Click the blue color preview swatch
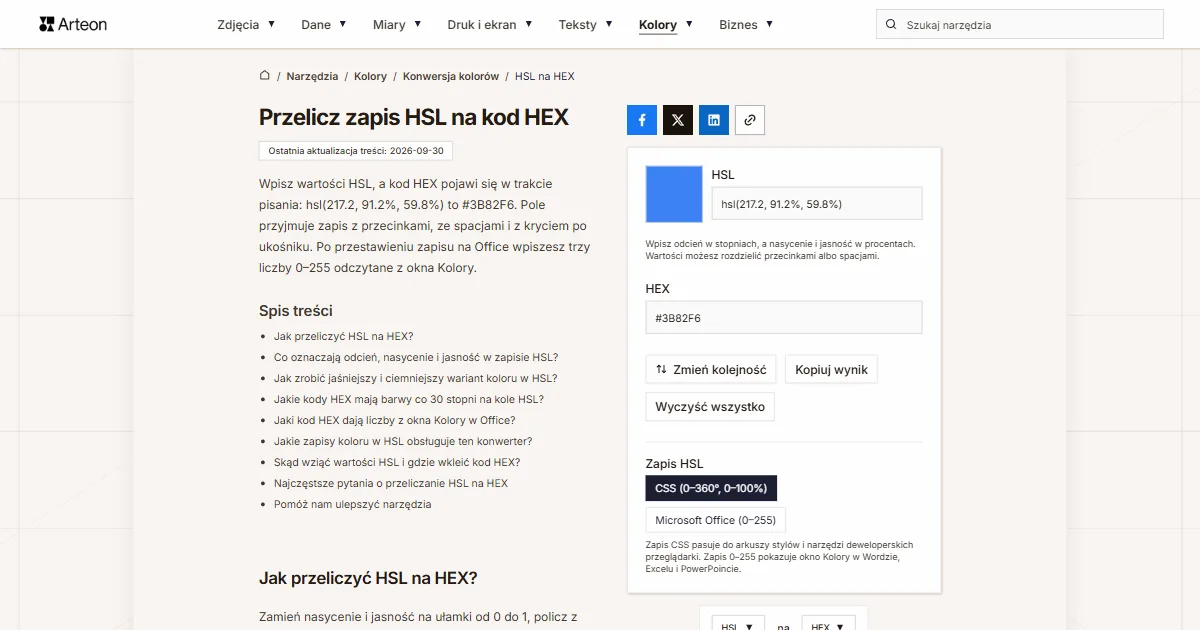The image size is (1200, 630). [x=675, y=194]
